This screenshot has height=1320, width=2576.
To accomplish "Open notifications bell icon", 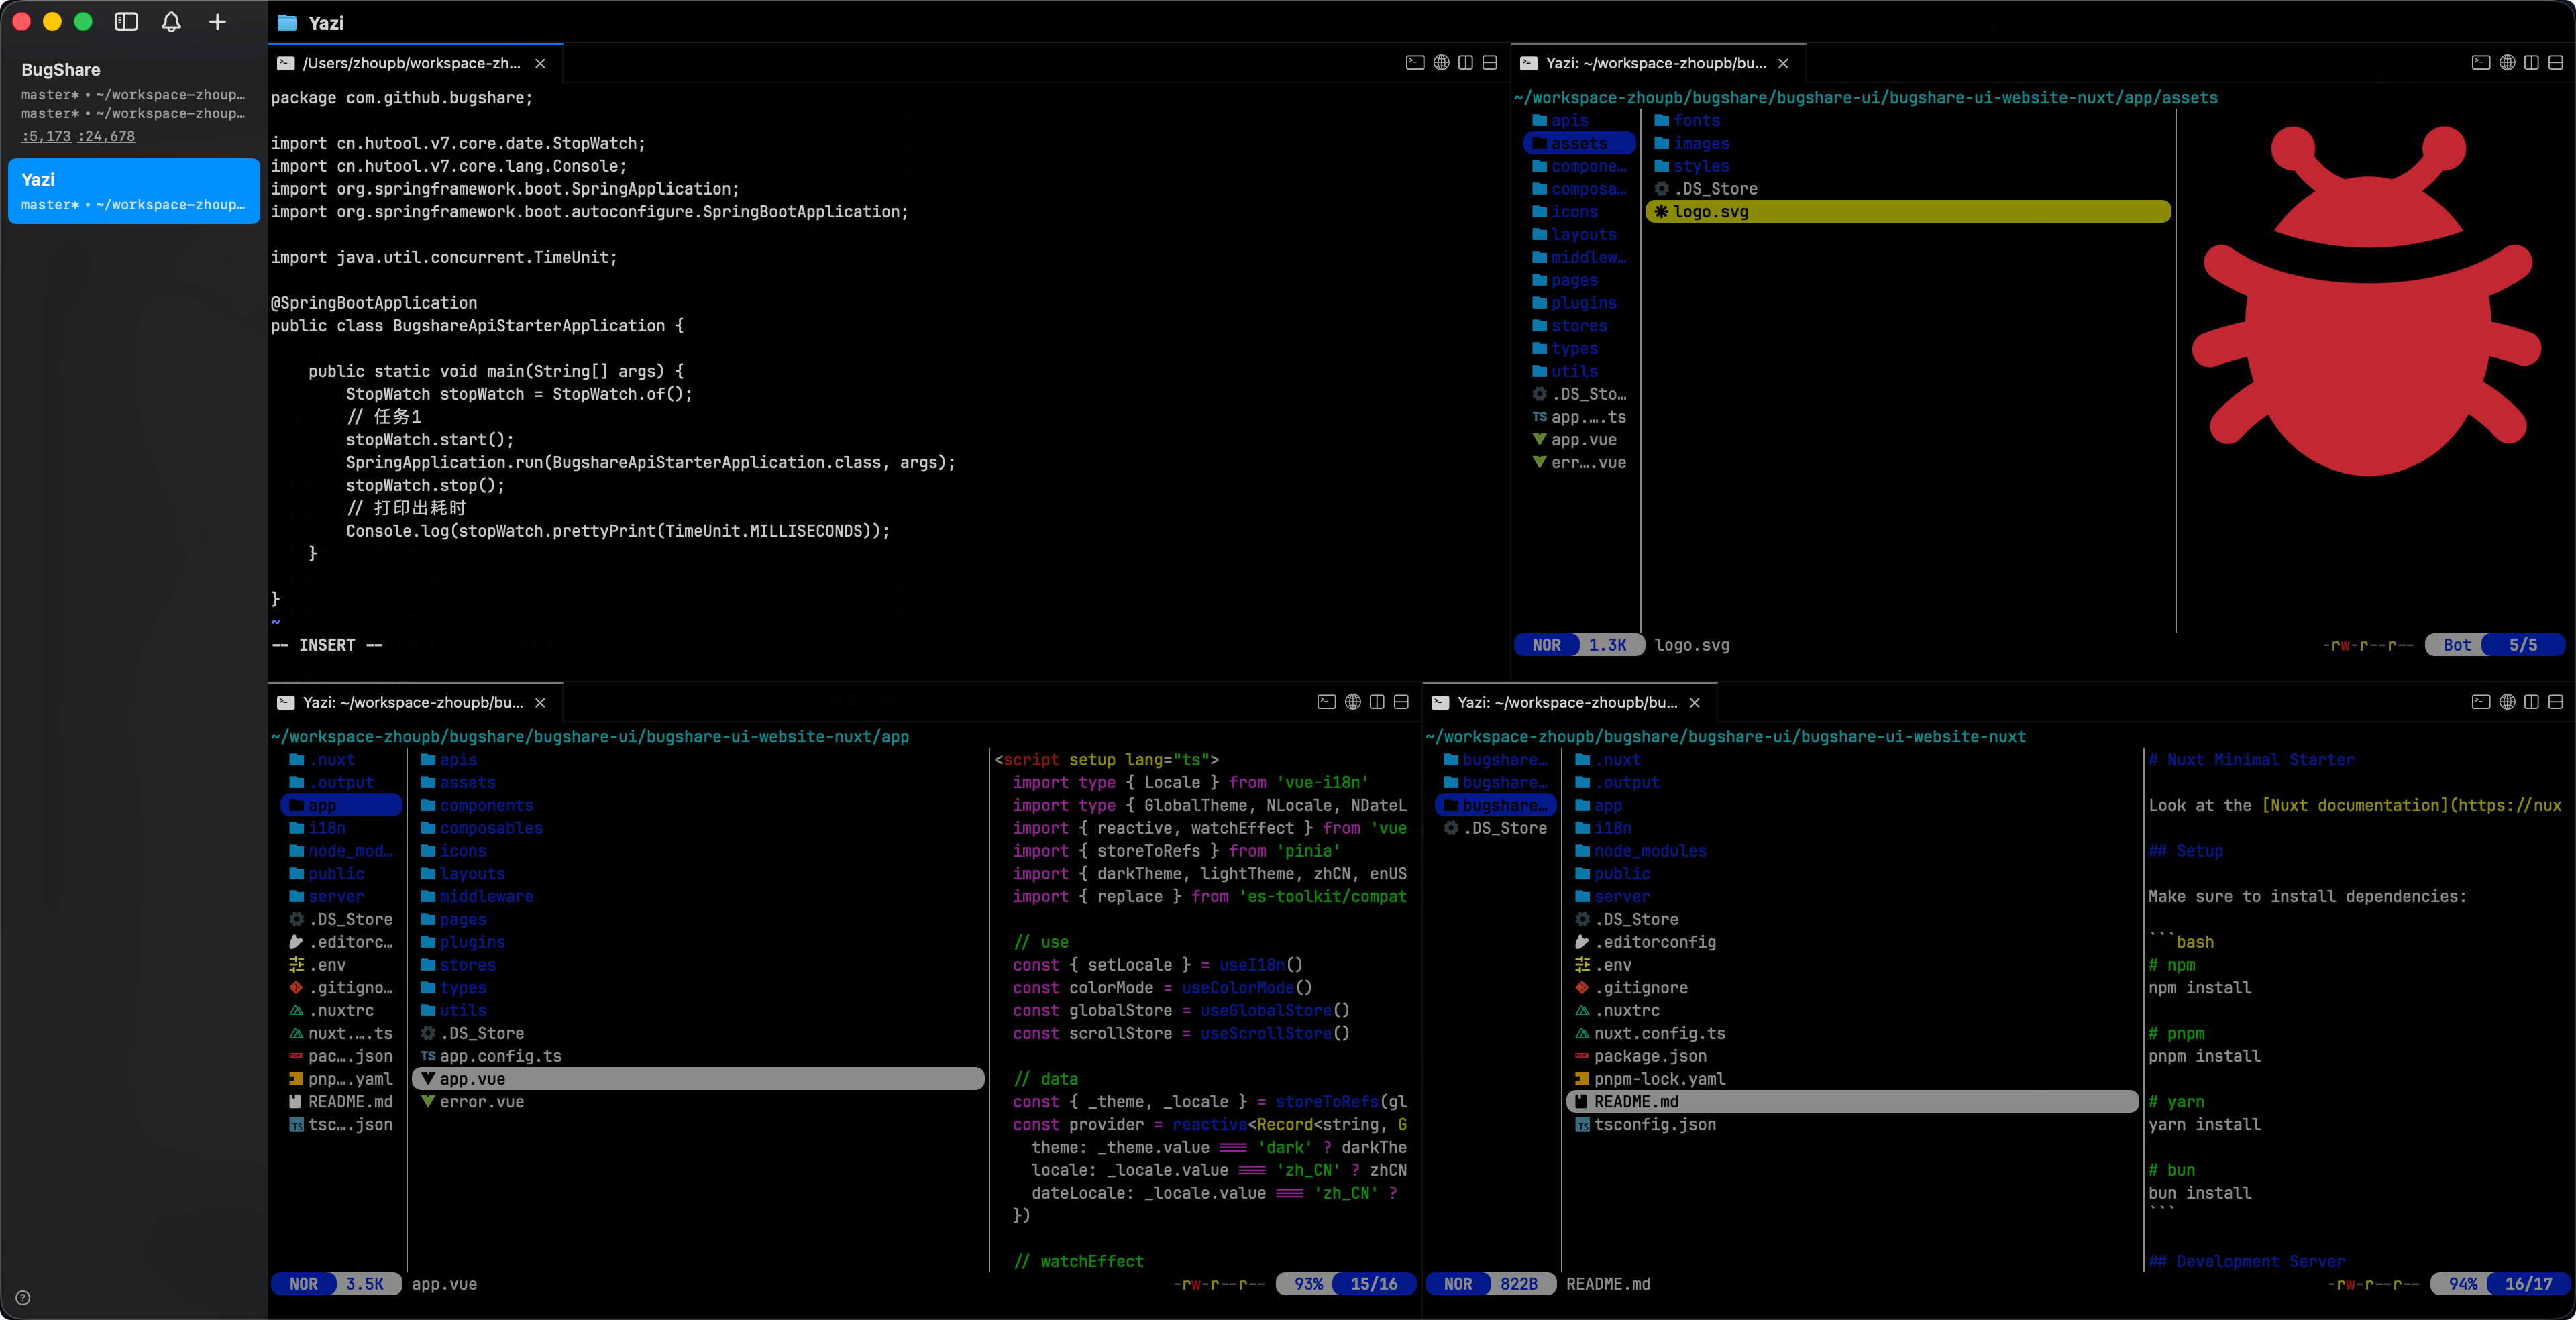I will click(x=171, y=22).
